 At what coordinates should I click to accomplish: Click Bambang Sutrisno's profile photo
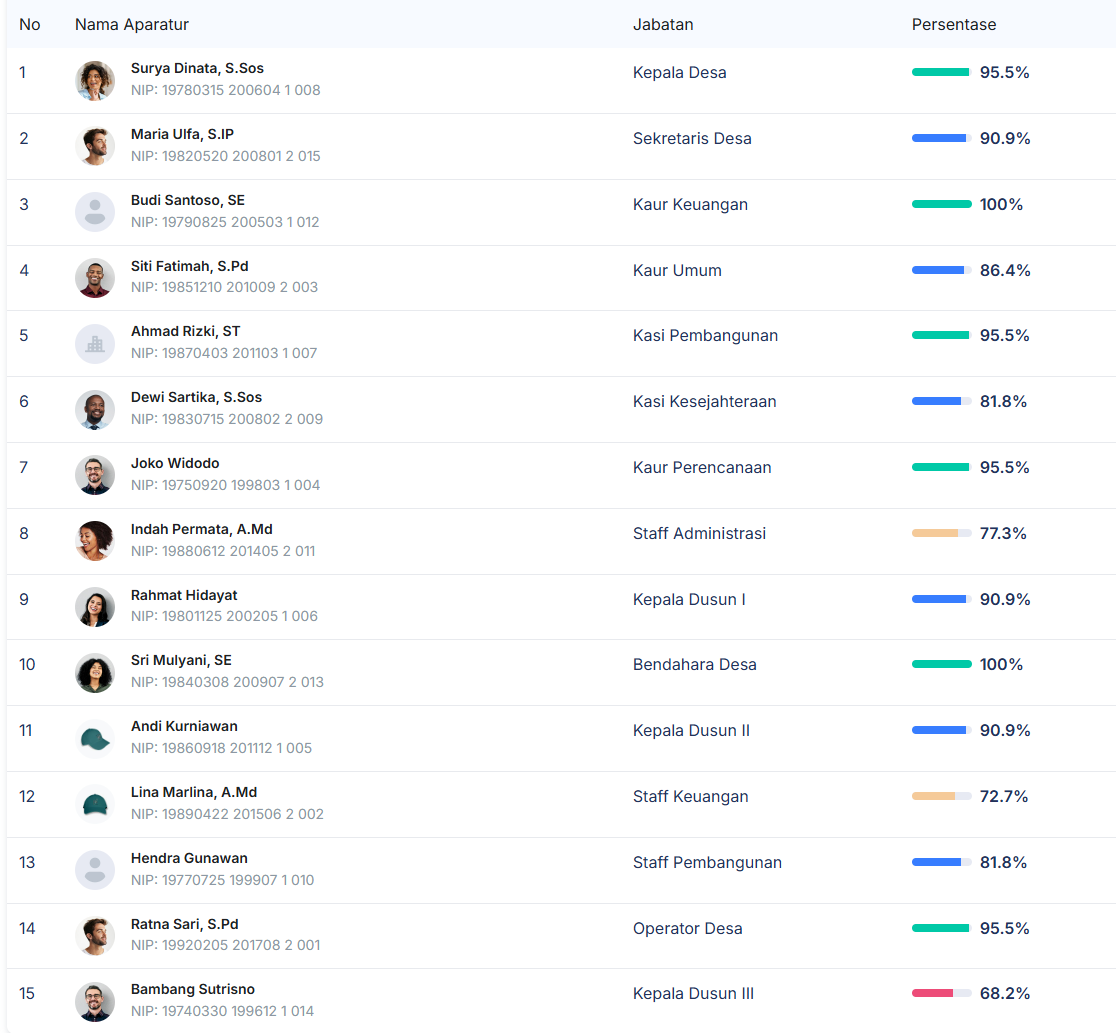[x=95, y=1001]
